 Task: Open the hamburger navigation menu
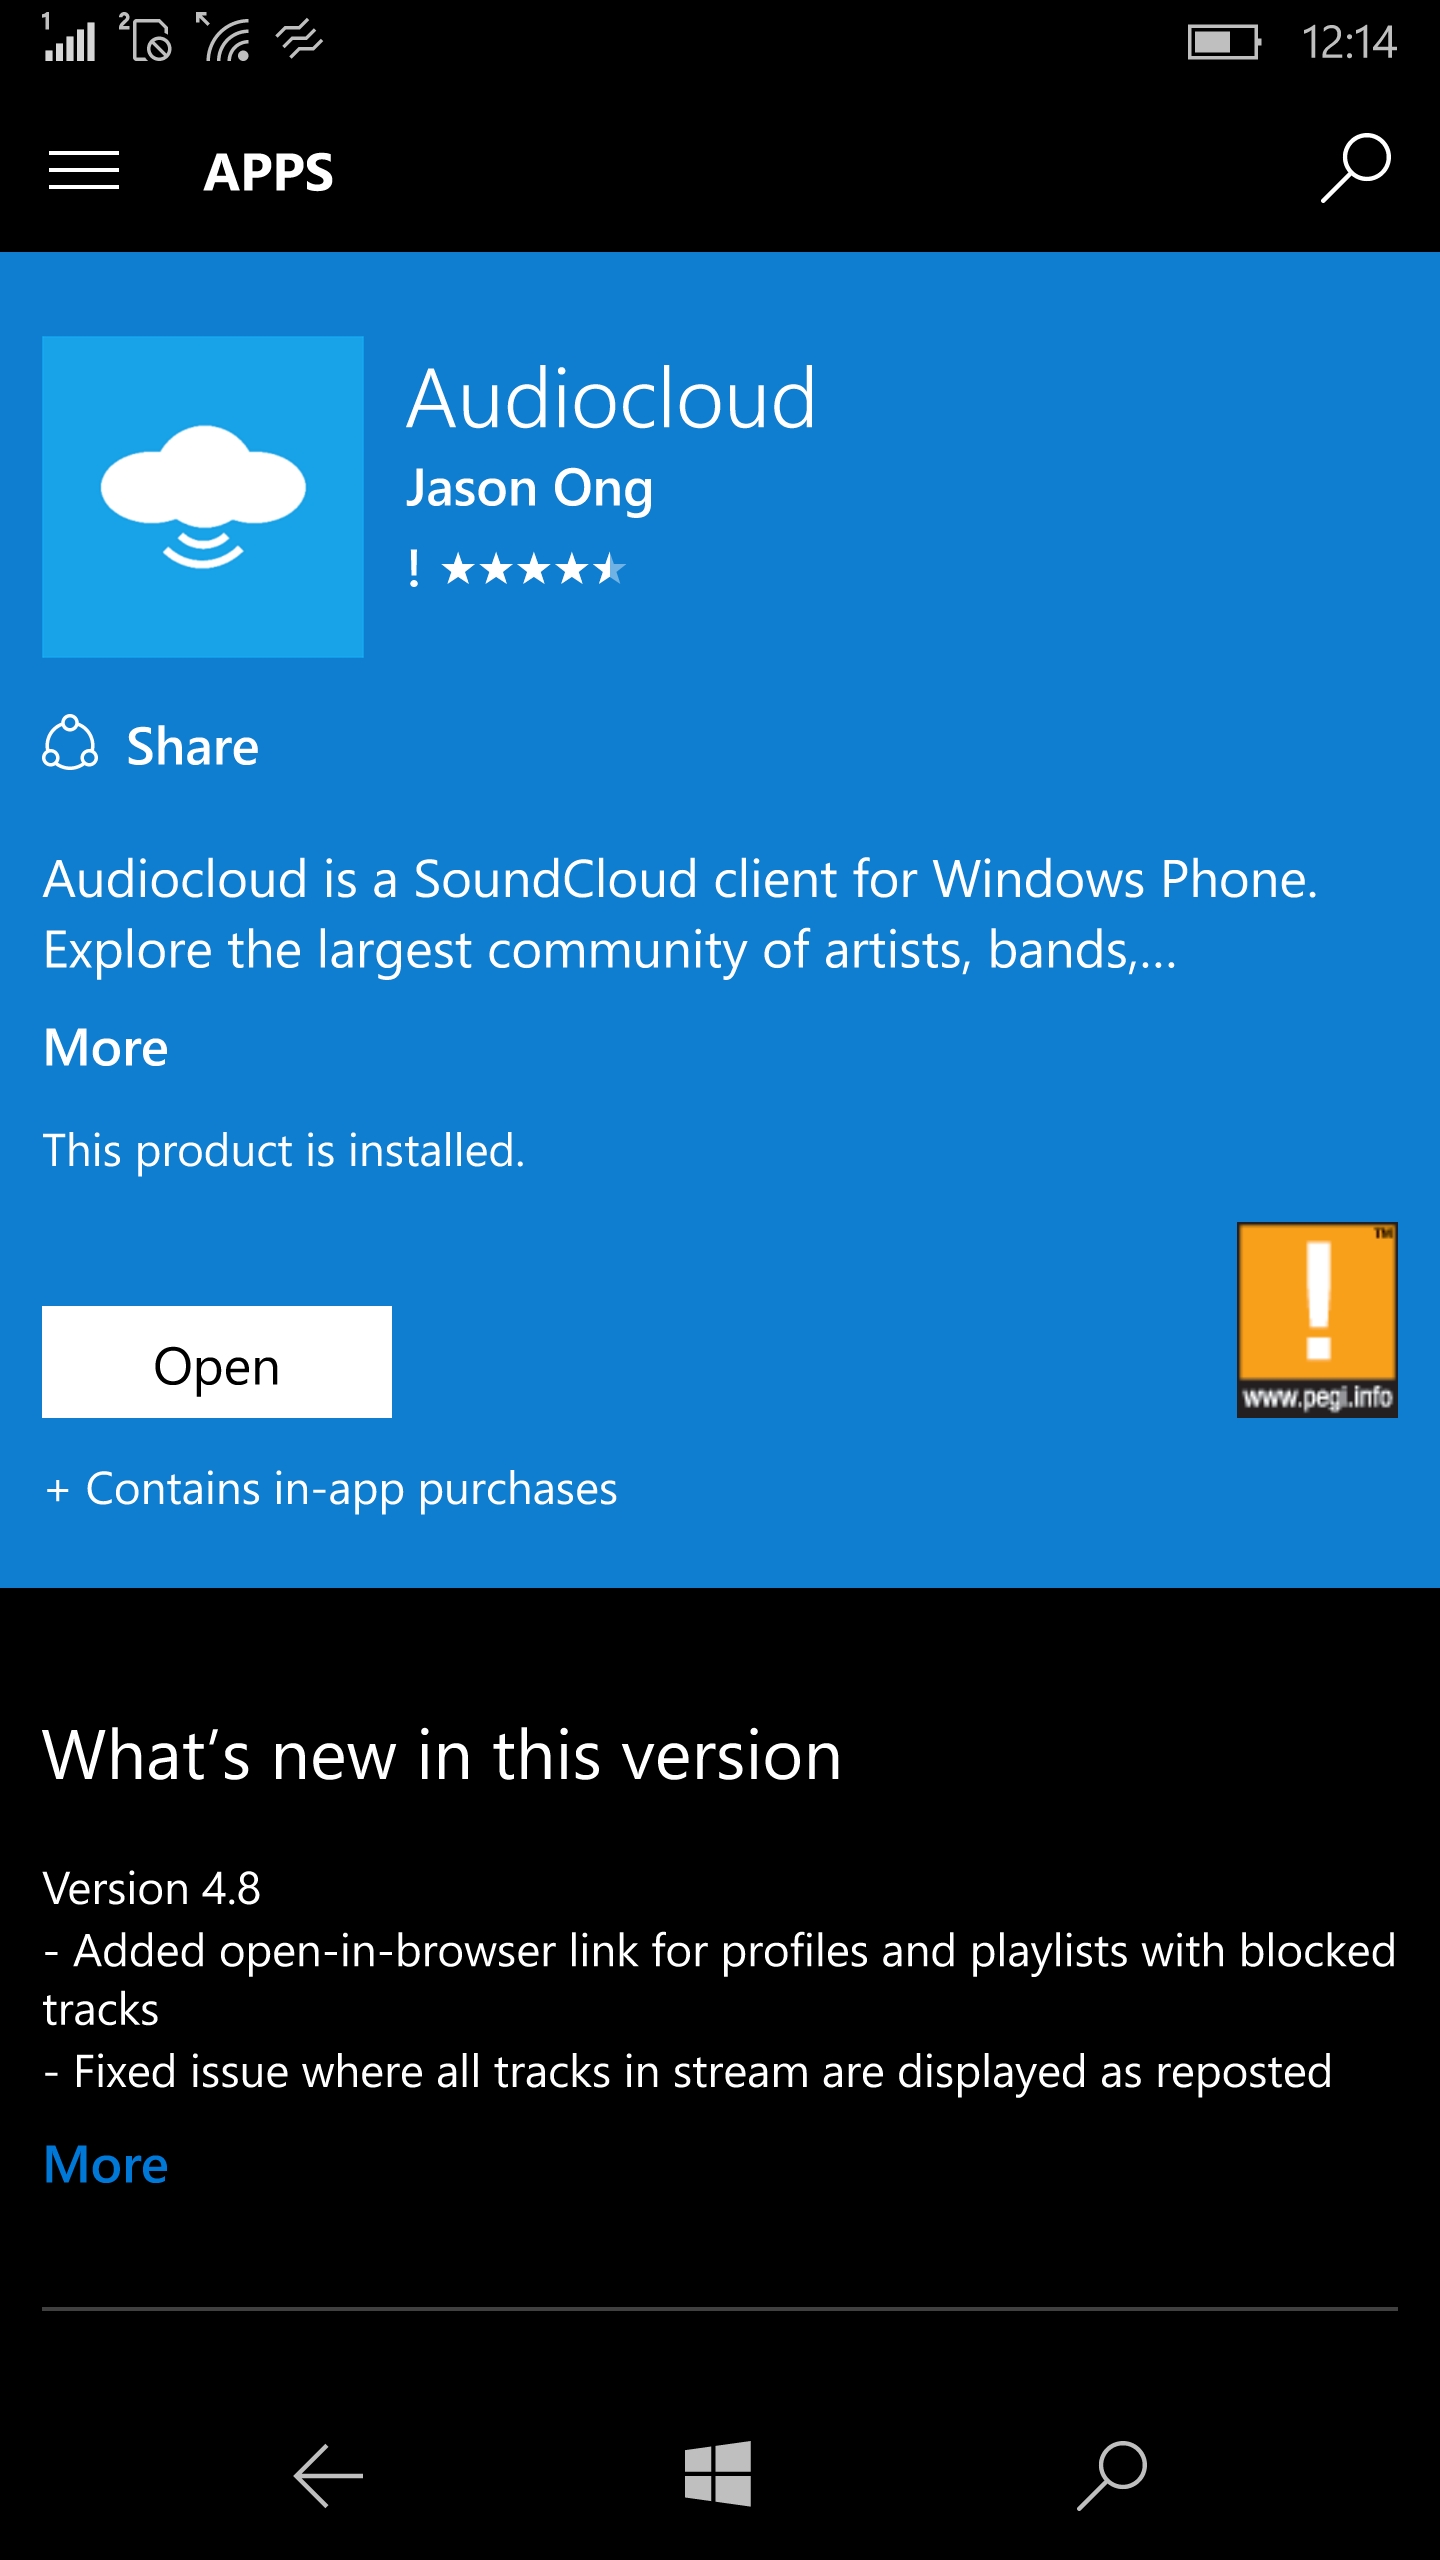pos(84,171)
